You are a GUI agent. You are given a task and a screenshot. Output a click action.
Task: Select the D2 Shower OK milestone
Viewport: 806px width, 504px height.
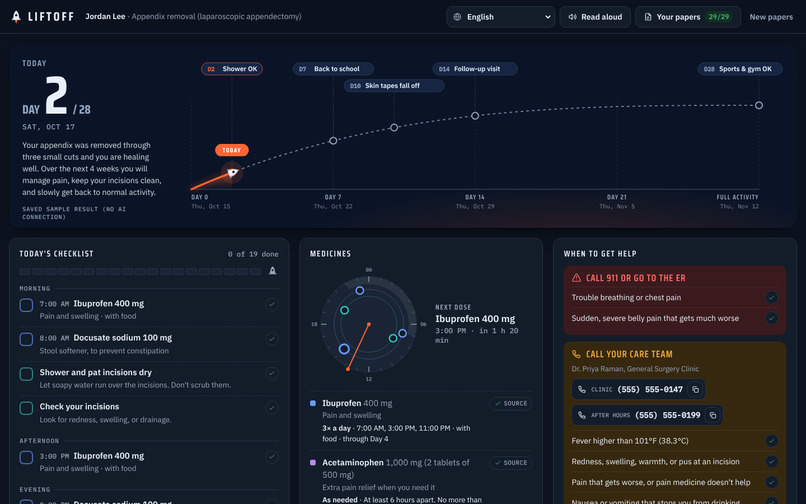(232, 69)
